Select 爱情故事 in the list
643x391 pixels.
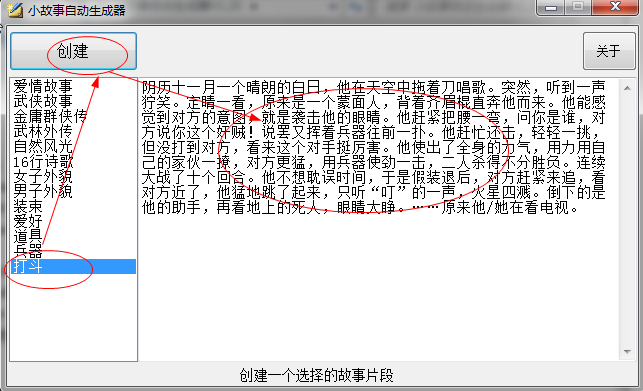73,86
